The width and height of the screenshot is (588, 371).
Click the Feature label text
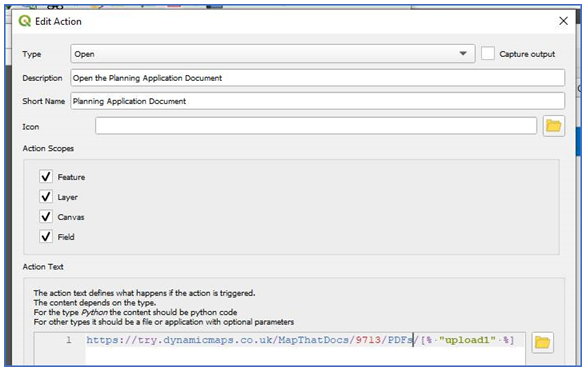click(x=71, y=177)
